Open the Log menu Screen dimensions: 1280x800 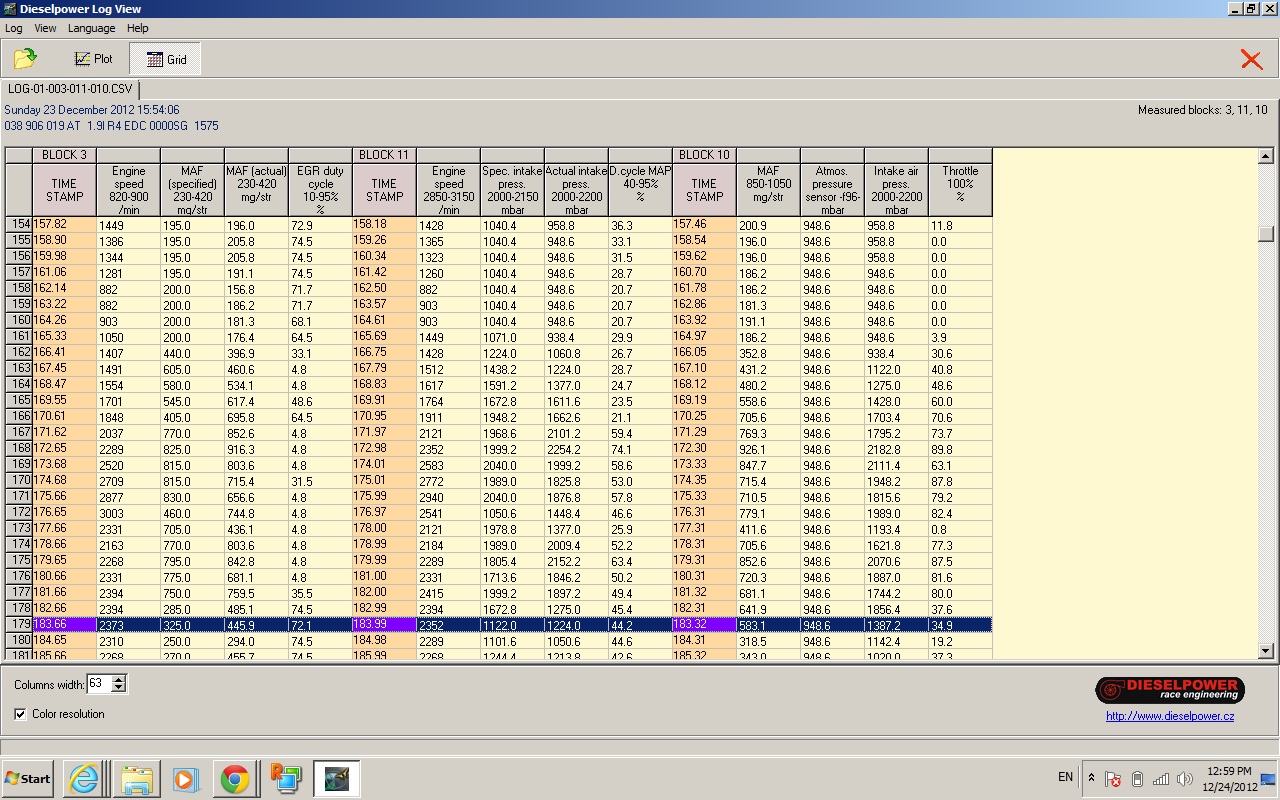point(14,28)
